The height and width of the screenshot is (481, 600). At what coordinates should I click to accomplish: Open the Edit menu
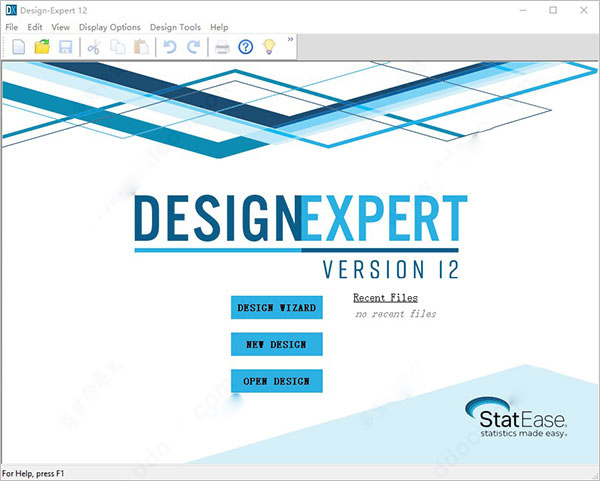point(35,27)
